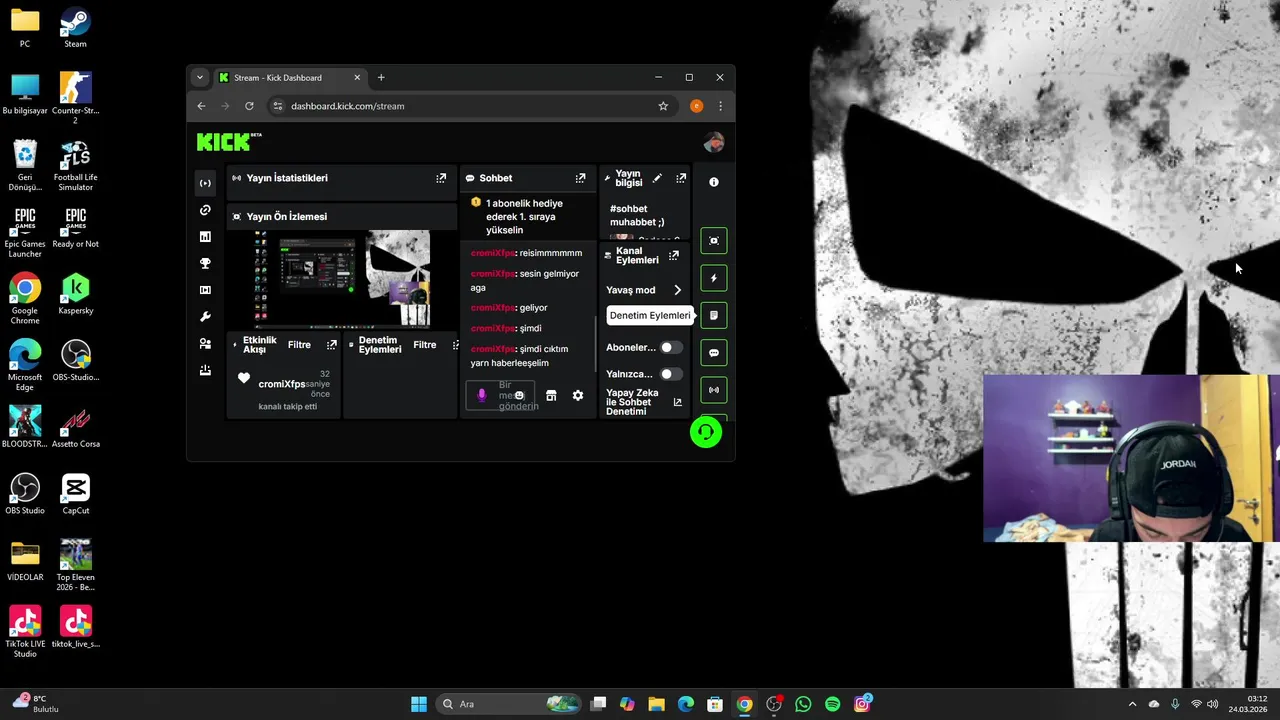Open Chrome three-dot menu
1280x720 pixels.
(x=720, y=106)
